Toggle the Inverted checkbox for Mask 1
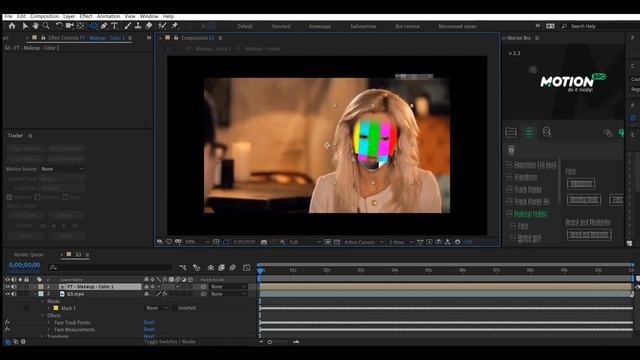The height and width of the screenshot is (360, 640). click(174, 308)
